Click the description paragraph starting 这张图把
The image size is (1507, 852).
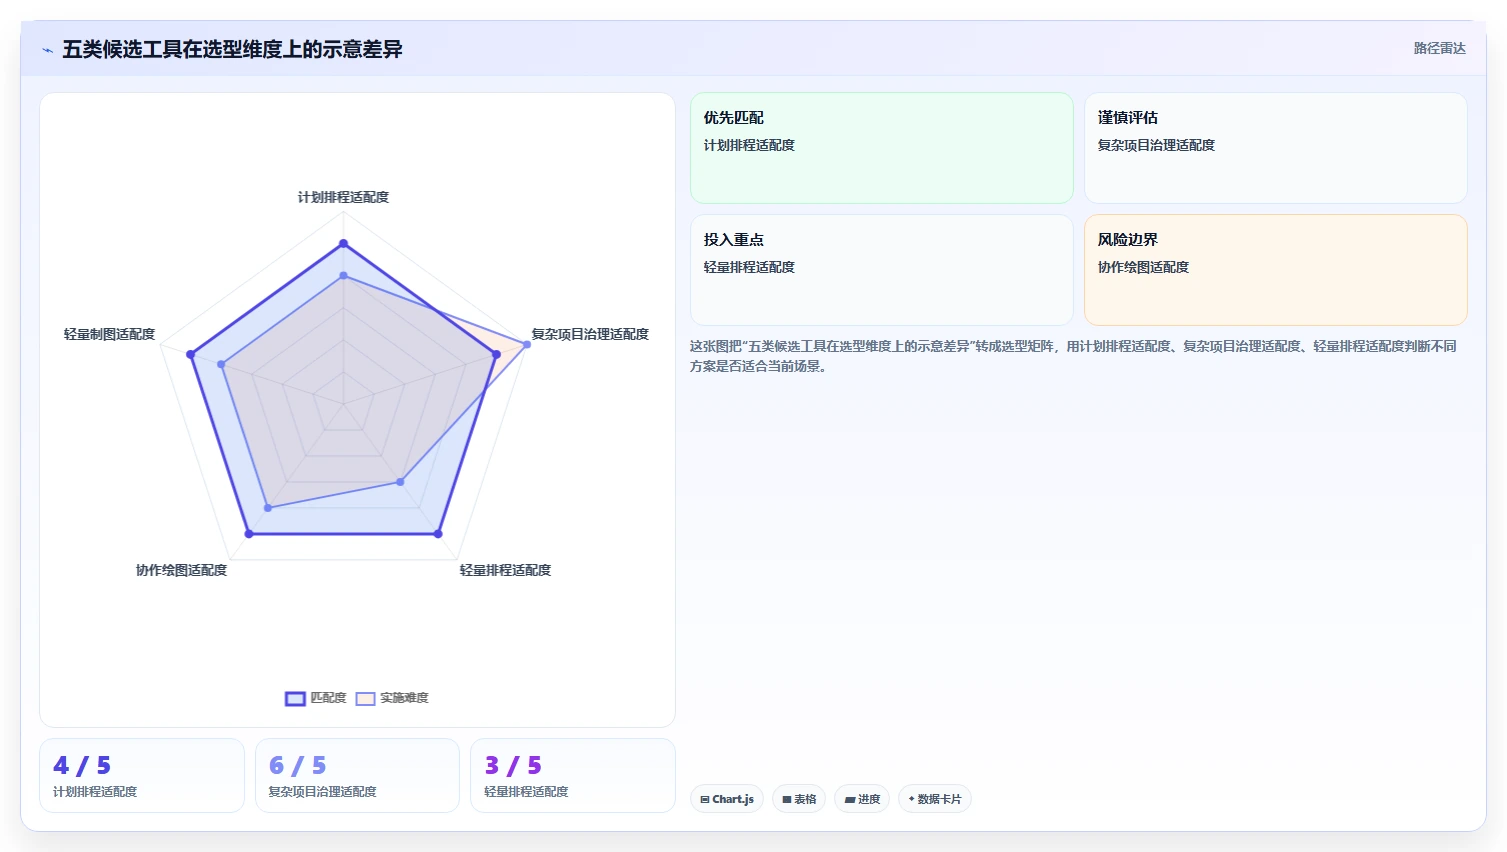coord(1073,356)
